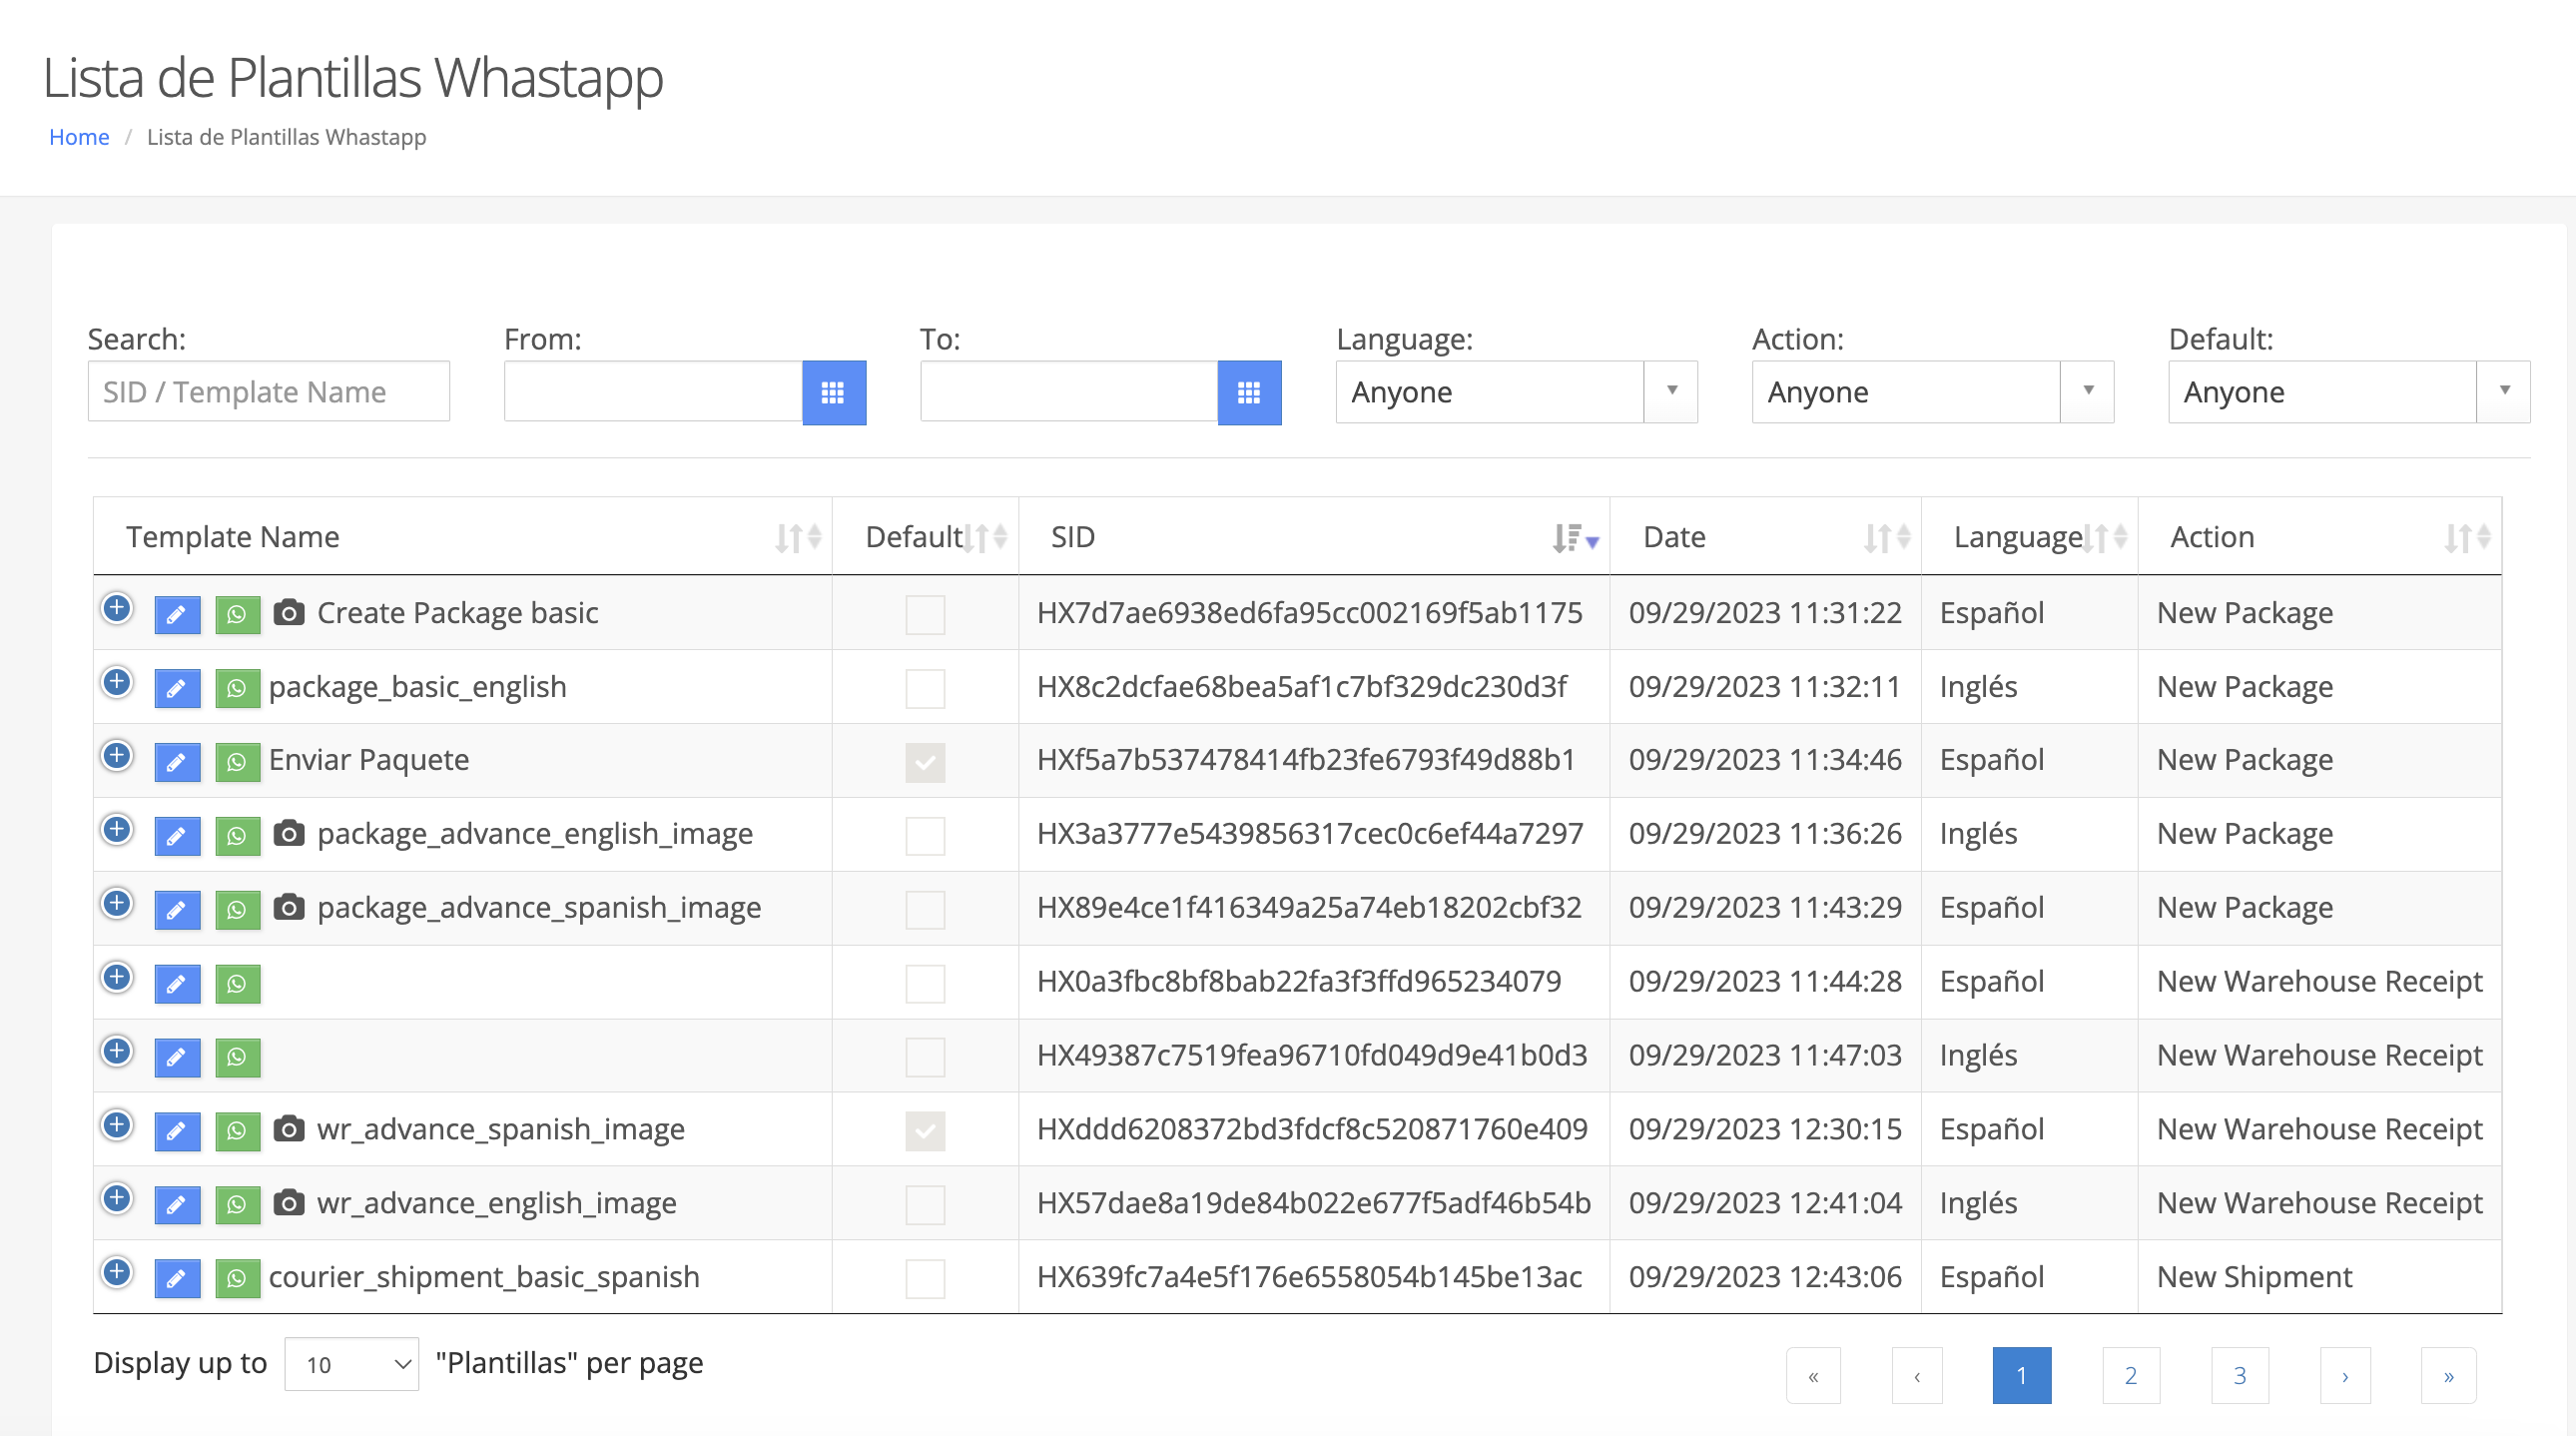The image size is (2576, 1436).
Task: Toggle Default checkbox for package_advance_spanish_image
Action: (925, 910)
